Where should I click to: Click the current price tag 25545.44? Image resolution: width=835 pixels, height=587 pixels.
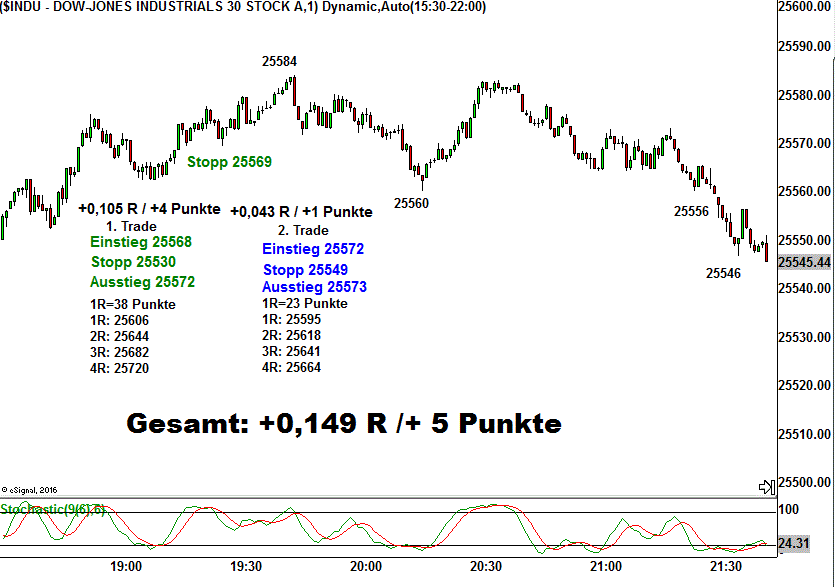click(x=804, y=262)
